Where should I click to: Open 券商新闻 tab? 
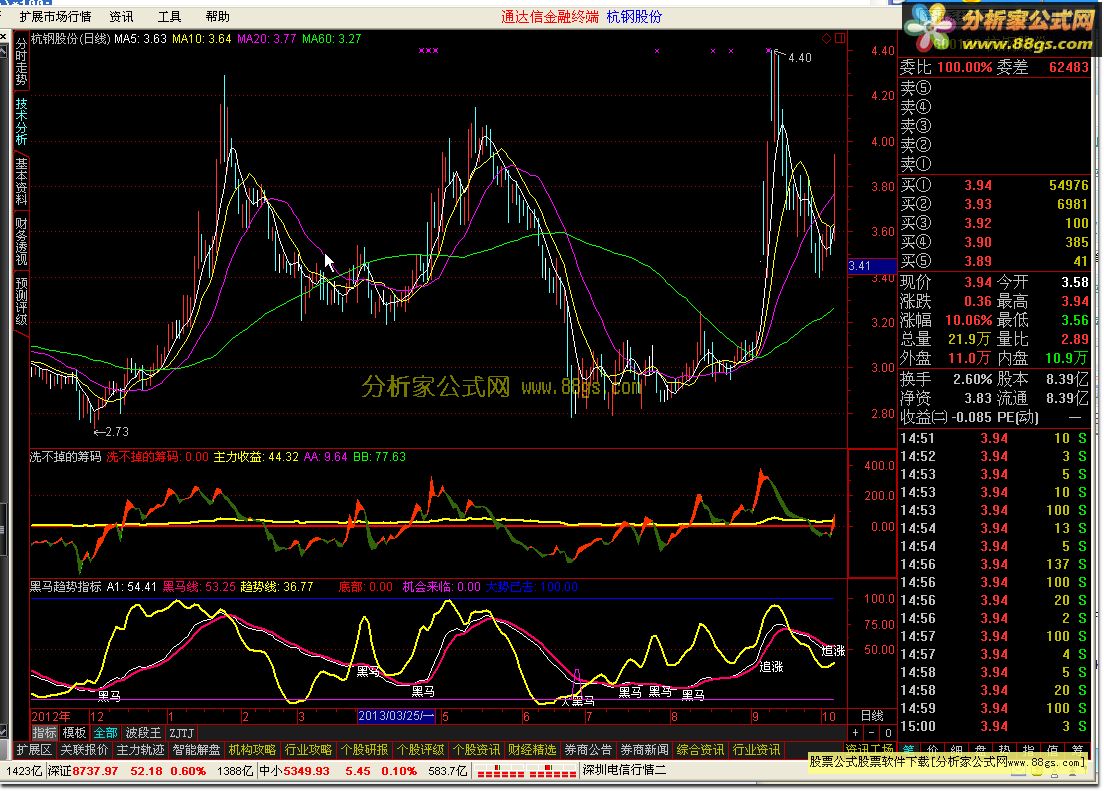[x=644, y=750]
